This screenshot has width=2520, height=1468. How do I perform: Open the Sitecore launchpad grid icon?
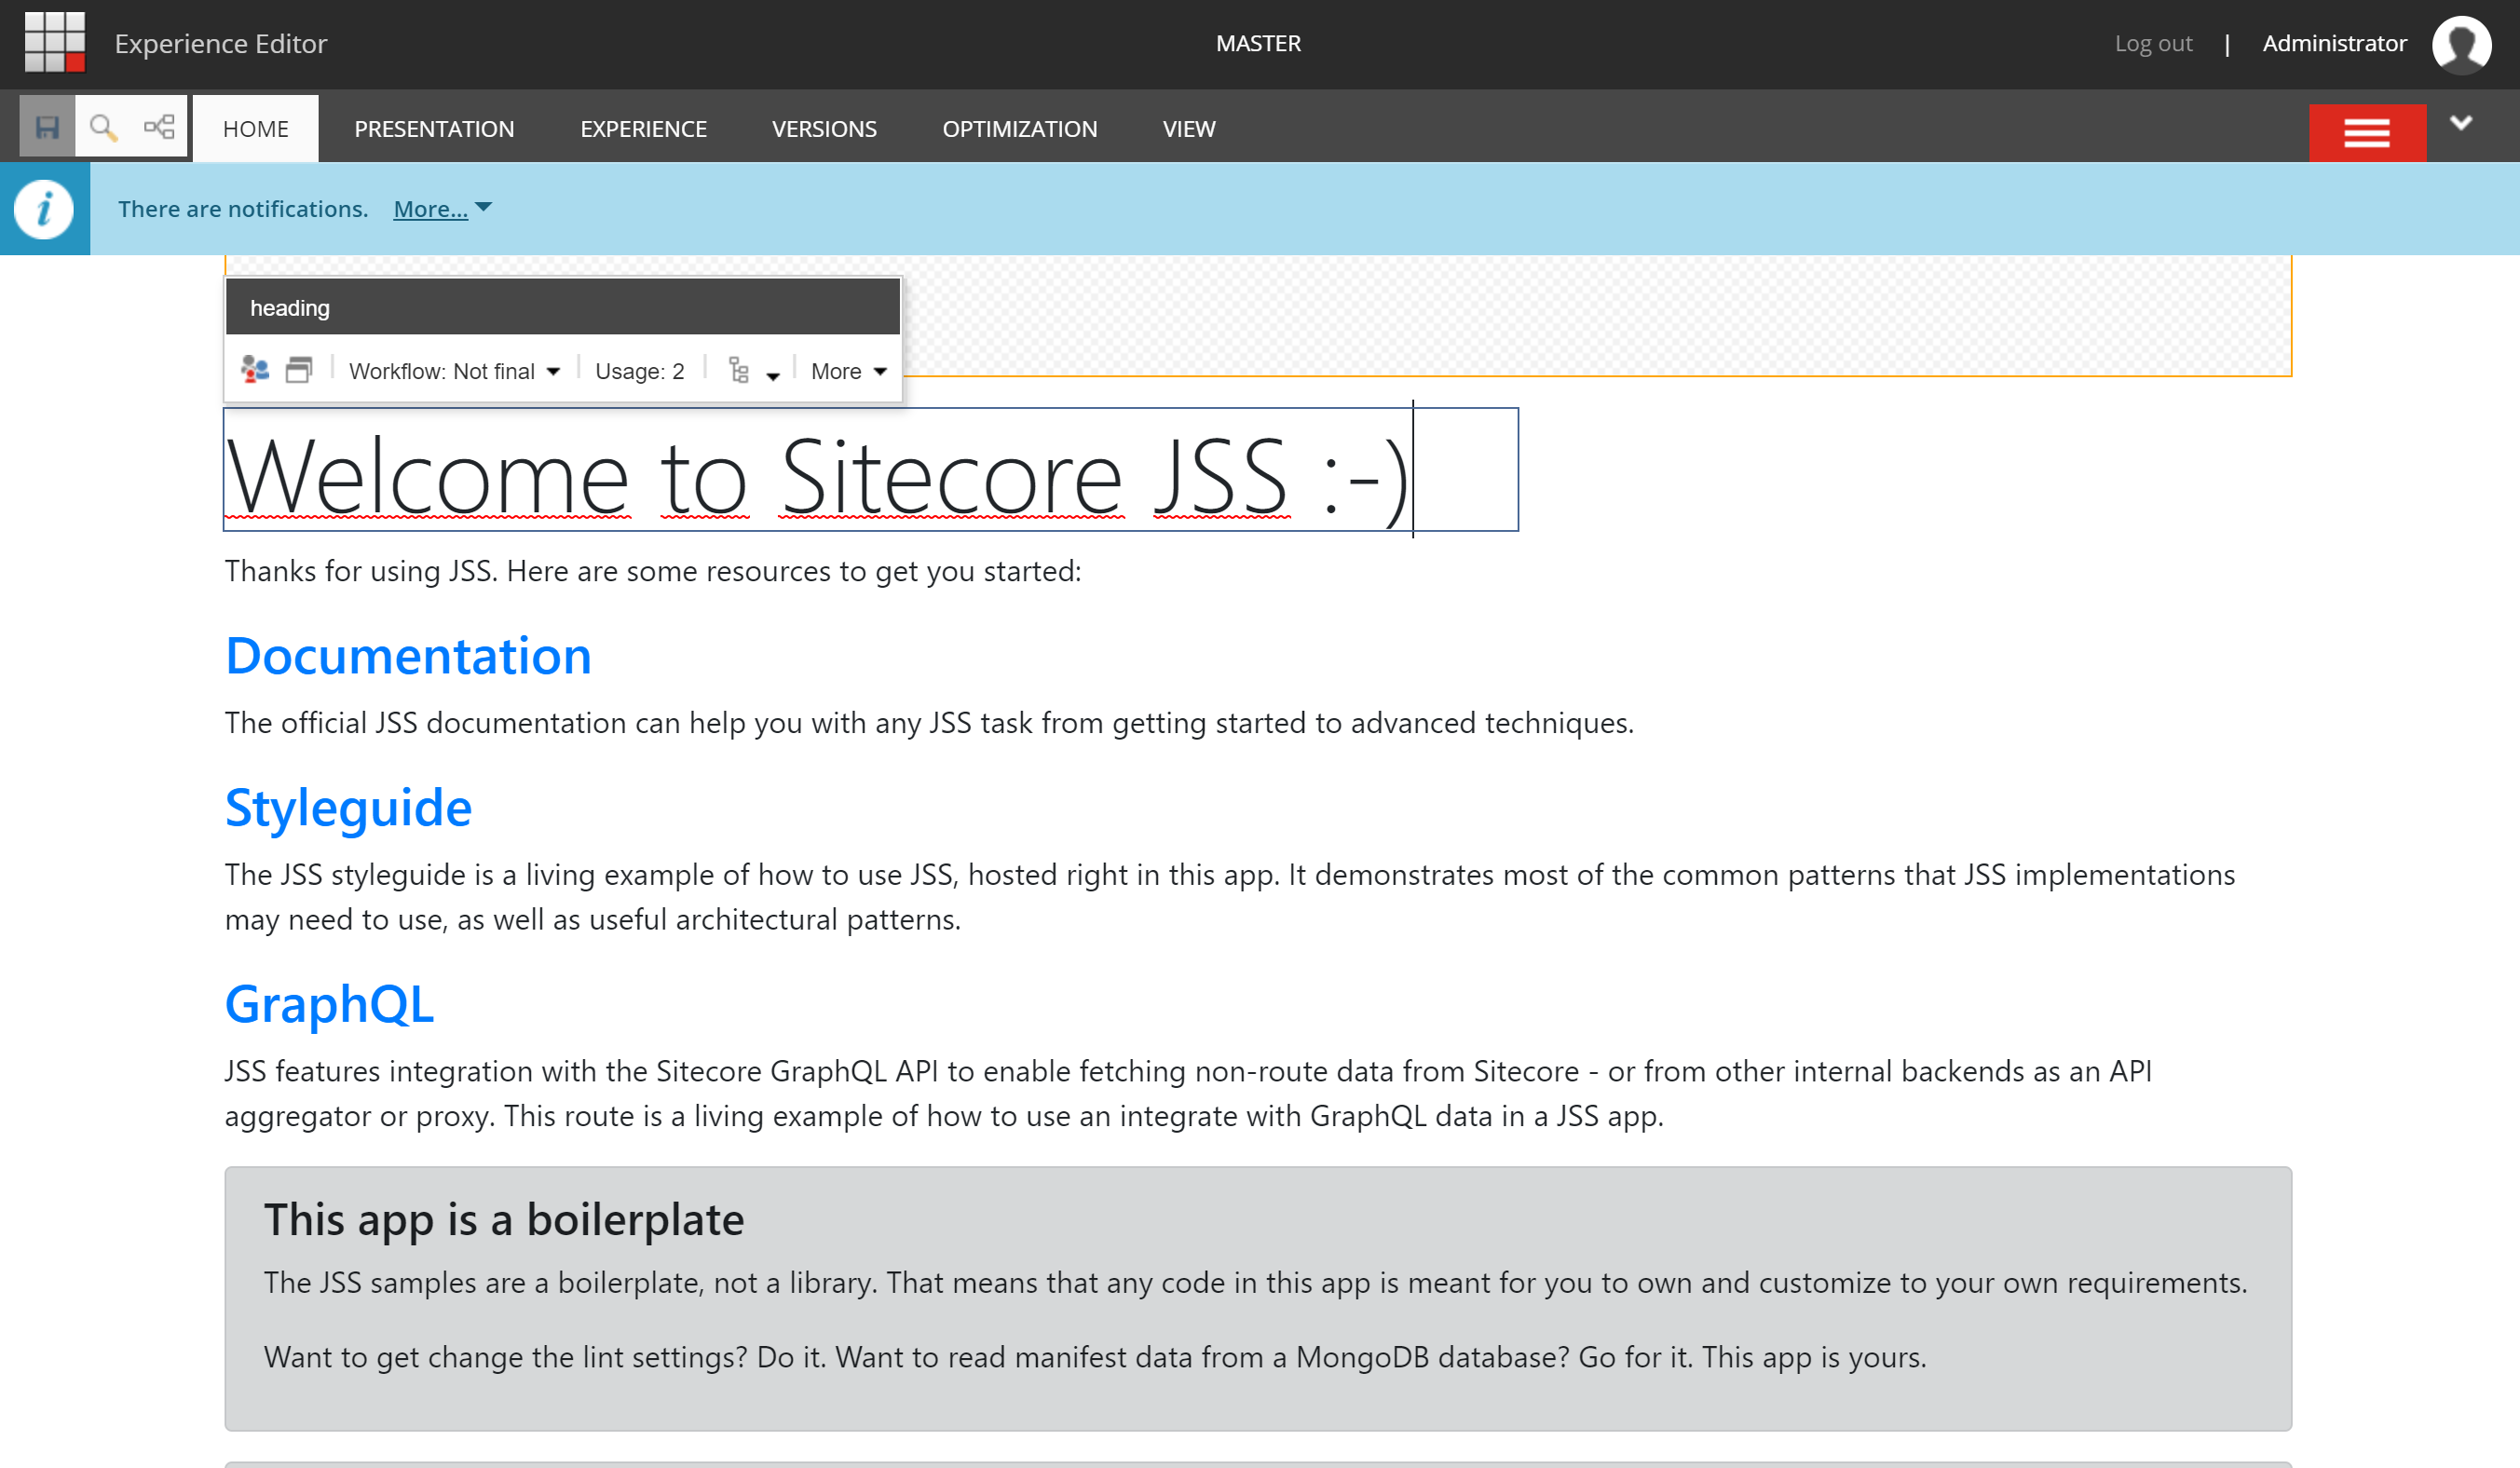click(54, 42)
